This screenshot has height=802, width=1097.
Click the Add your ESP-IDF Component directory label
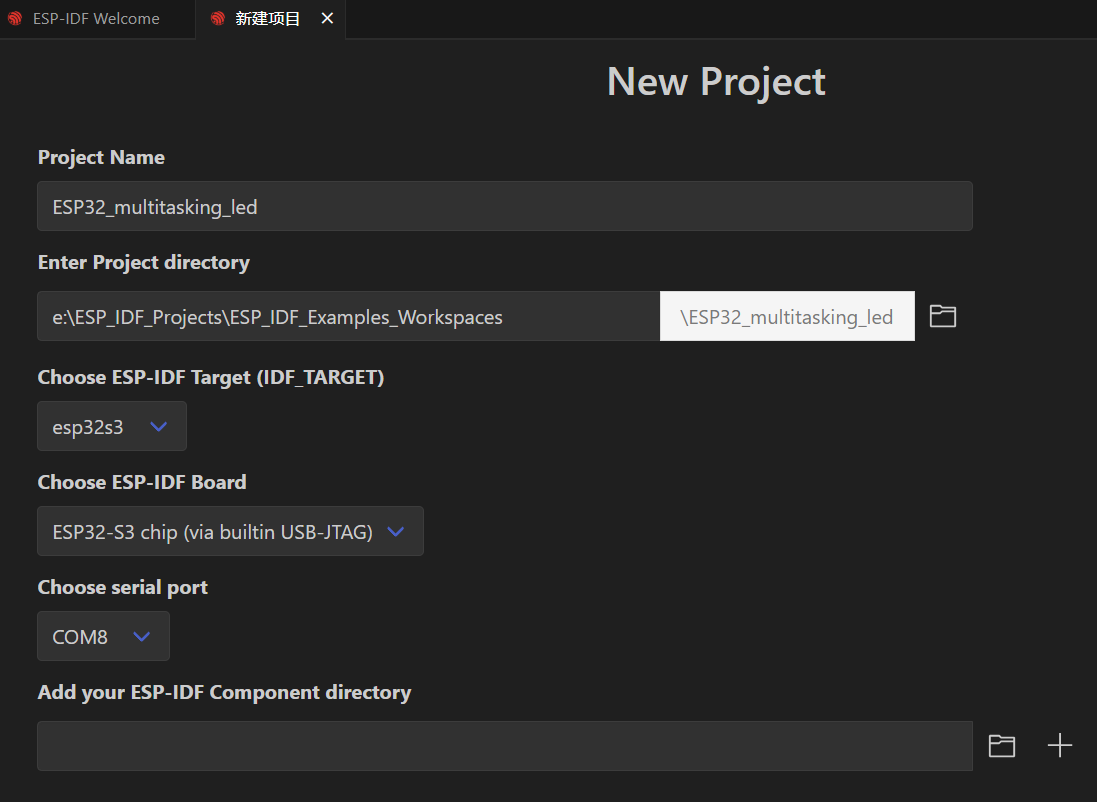tap(224, 692)
